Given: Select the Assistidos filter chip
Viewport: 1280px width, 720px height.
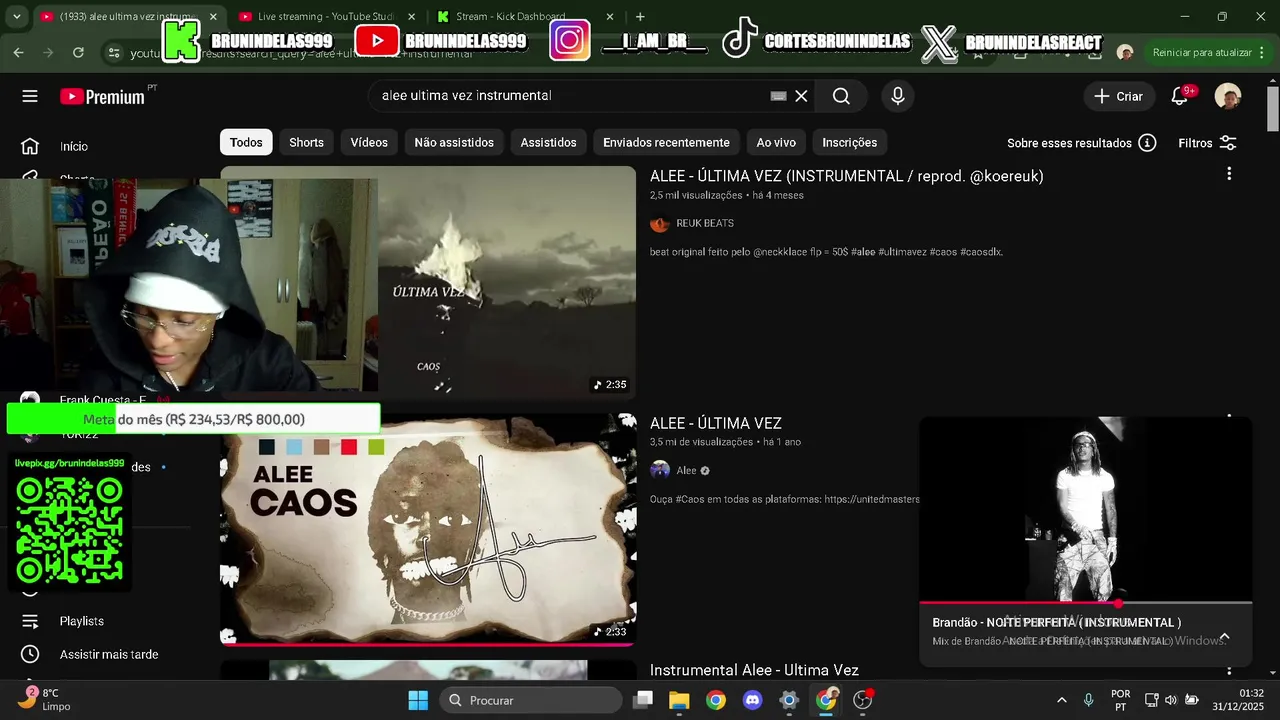Looking at the screenshot, I should (x=548, y=142).
